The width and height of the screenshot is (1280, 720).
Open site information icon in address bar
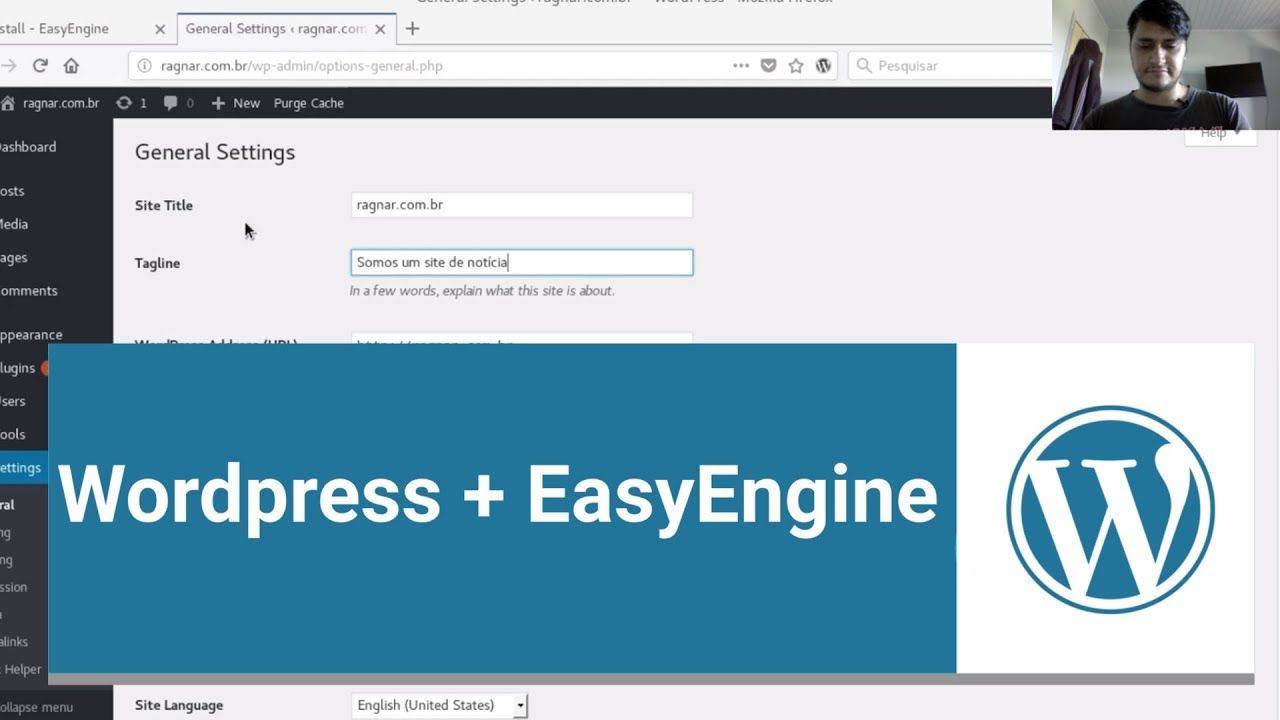[144, 66]
